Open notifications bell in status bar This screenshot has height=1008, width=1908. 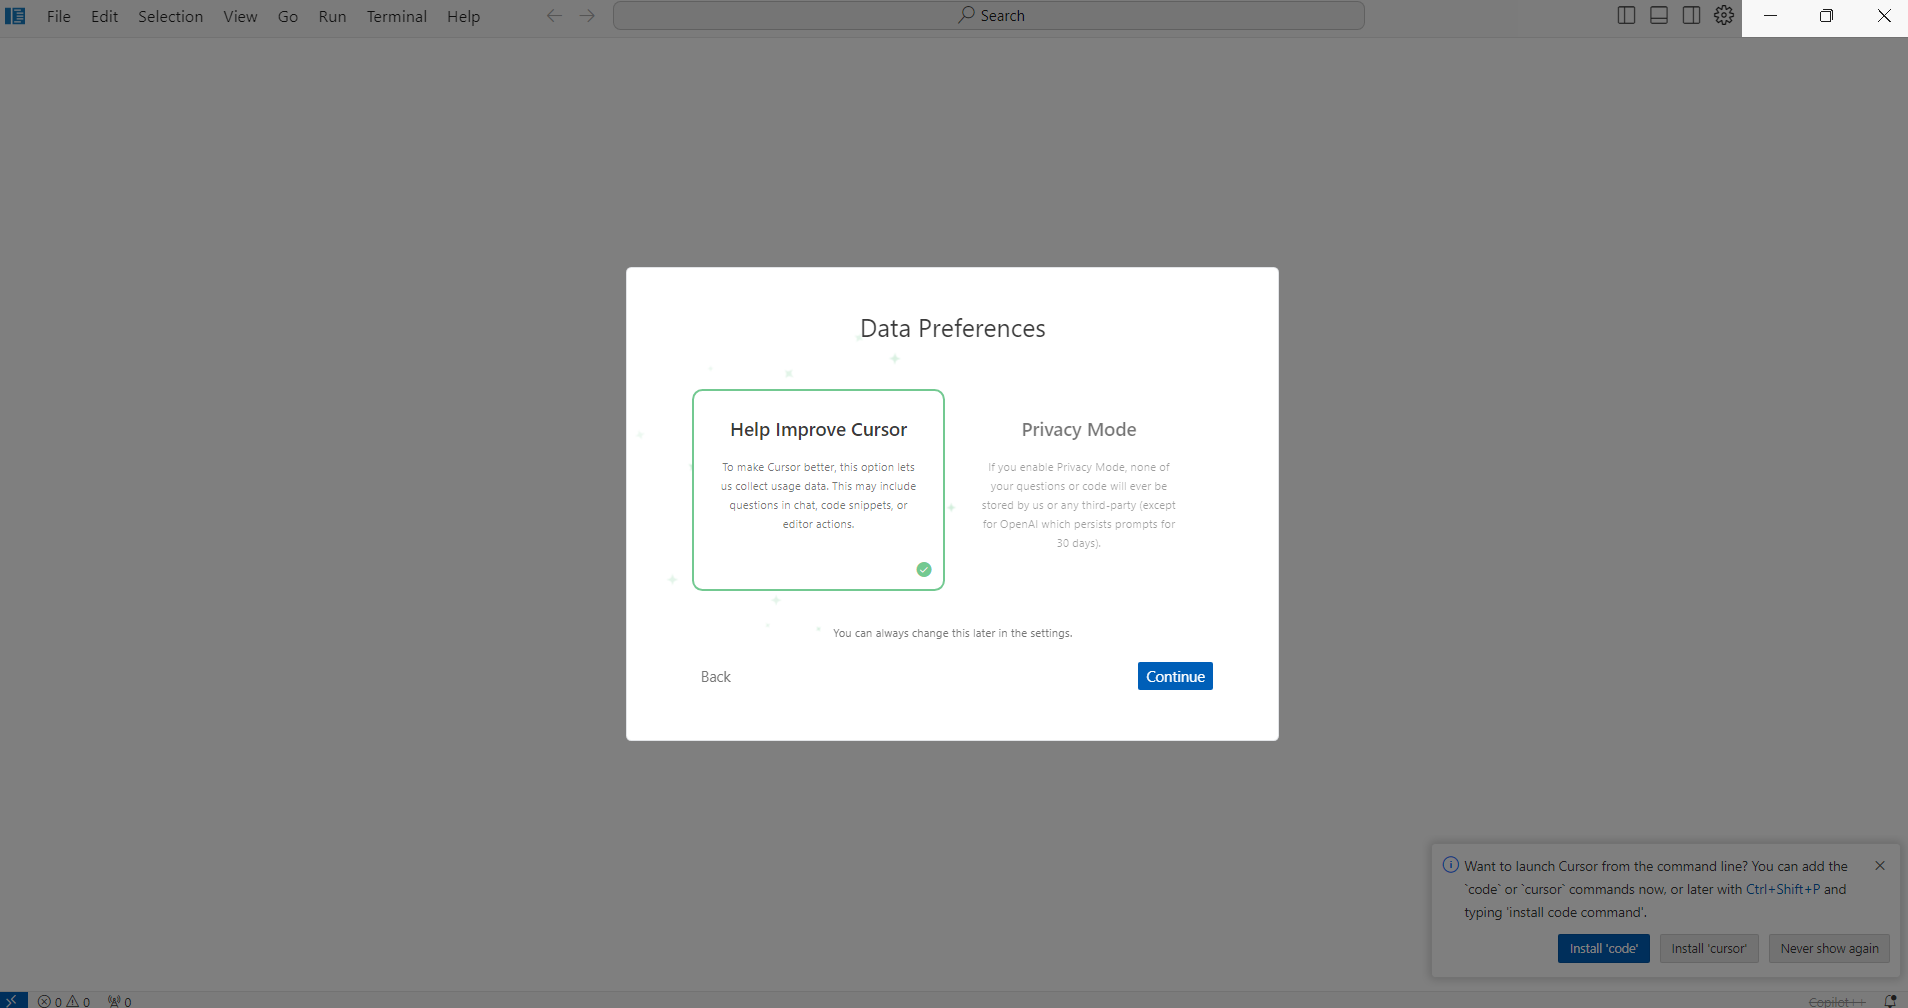[1890, 1001]
